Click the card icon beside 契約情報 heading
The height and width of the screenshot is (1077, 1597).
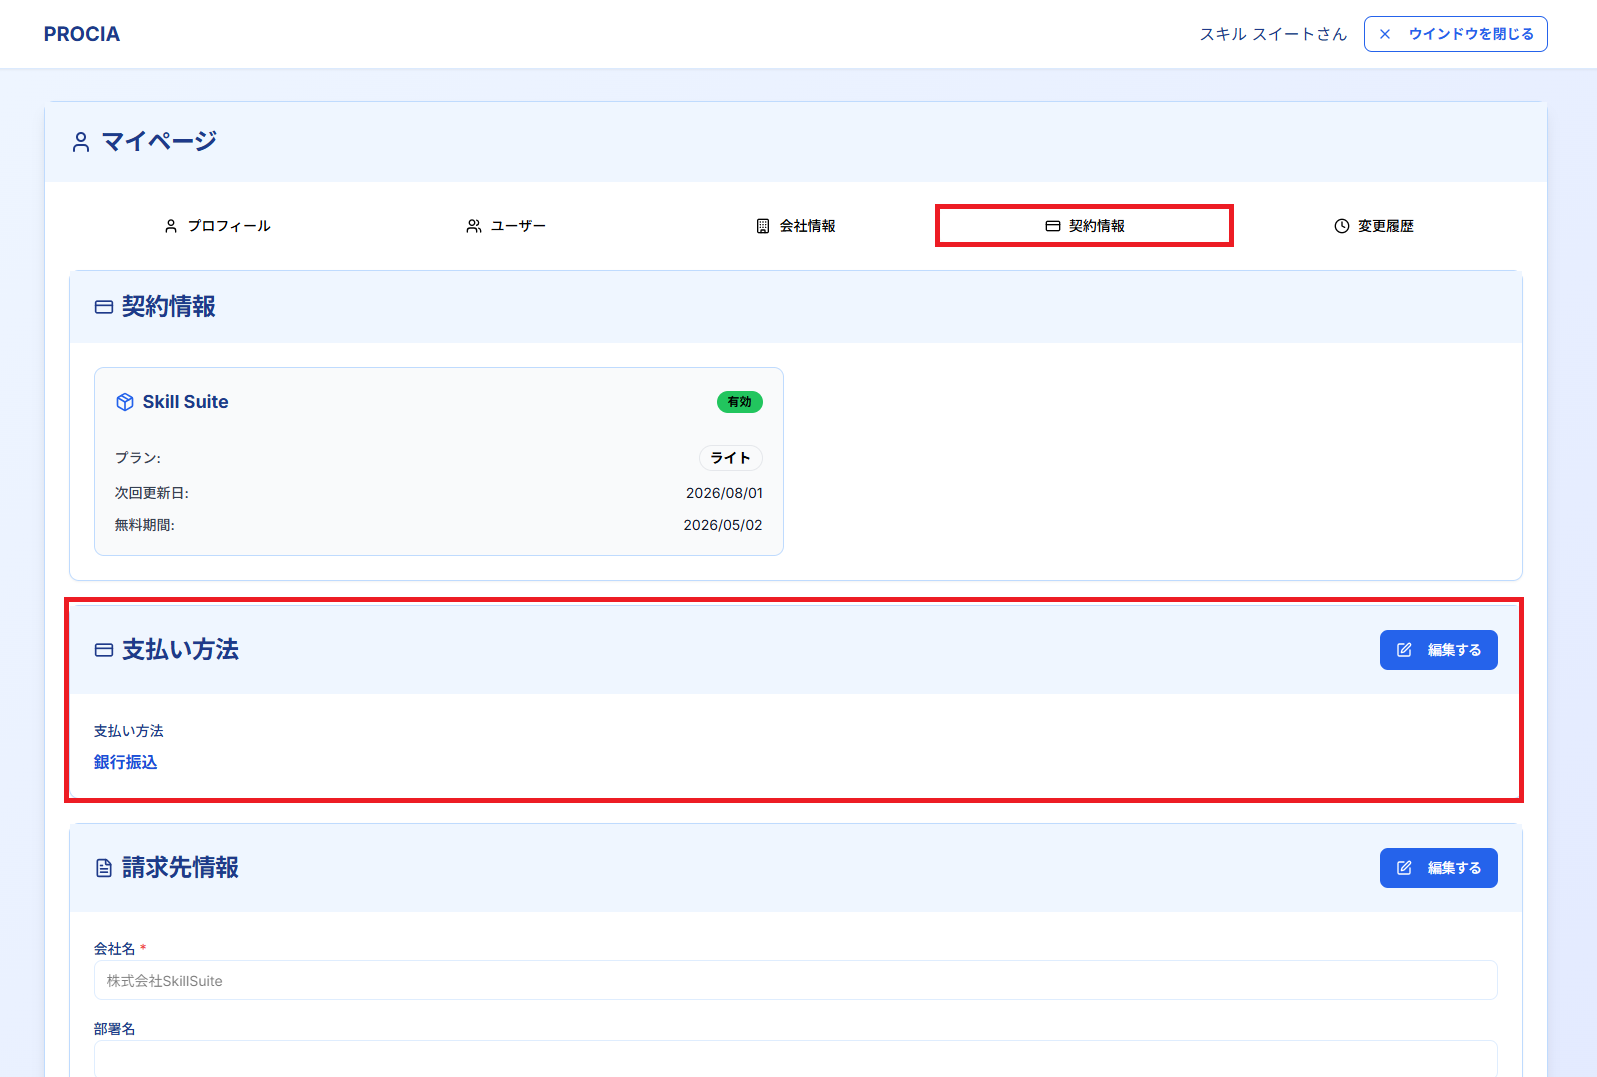(x=104, y=307)
